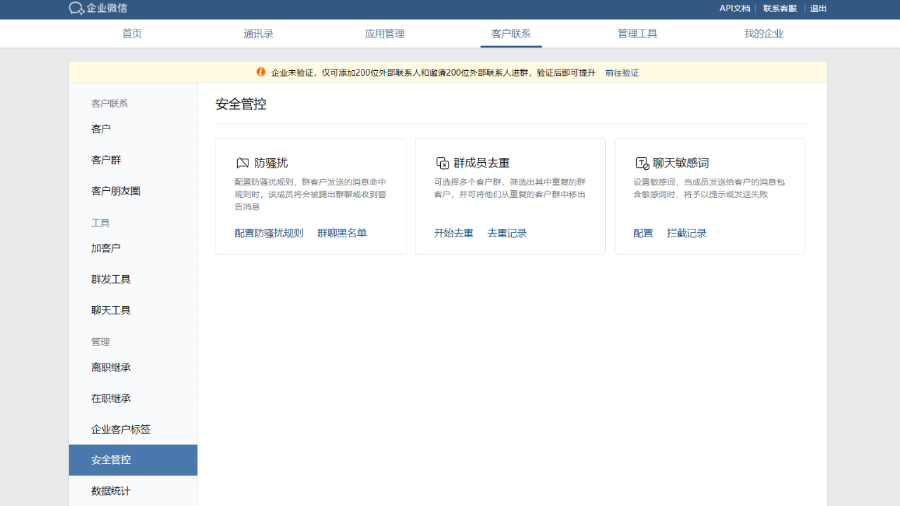
Task: Click the 安全管控 page heading
Action: coord(241,104)
